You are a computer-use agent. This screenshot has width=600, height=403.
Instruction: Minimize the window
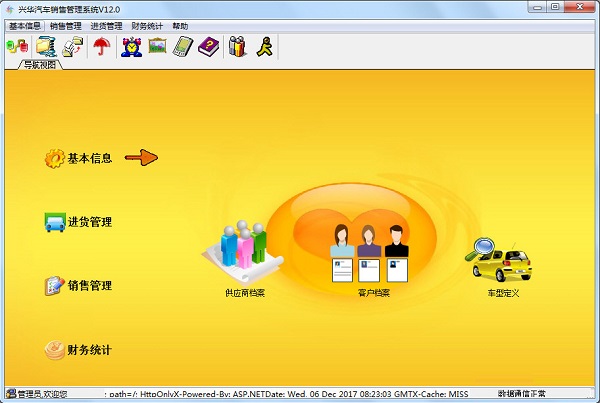pos(537,7)
